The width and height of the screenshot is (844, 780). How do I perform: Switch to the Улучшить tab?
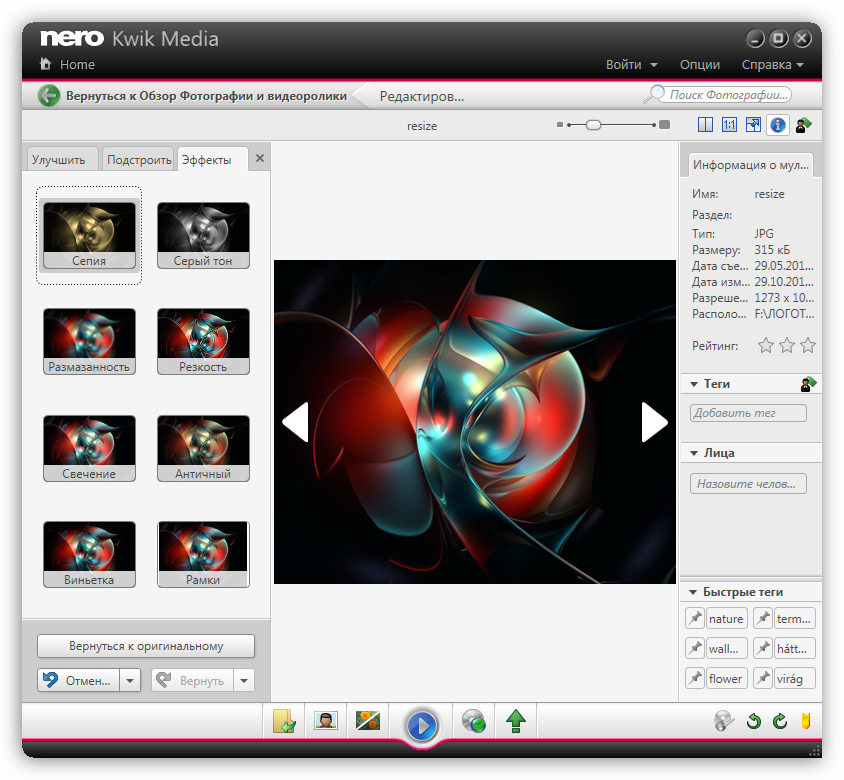pos(60,160)
